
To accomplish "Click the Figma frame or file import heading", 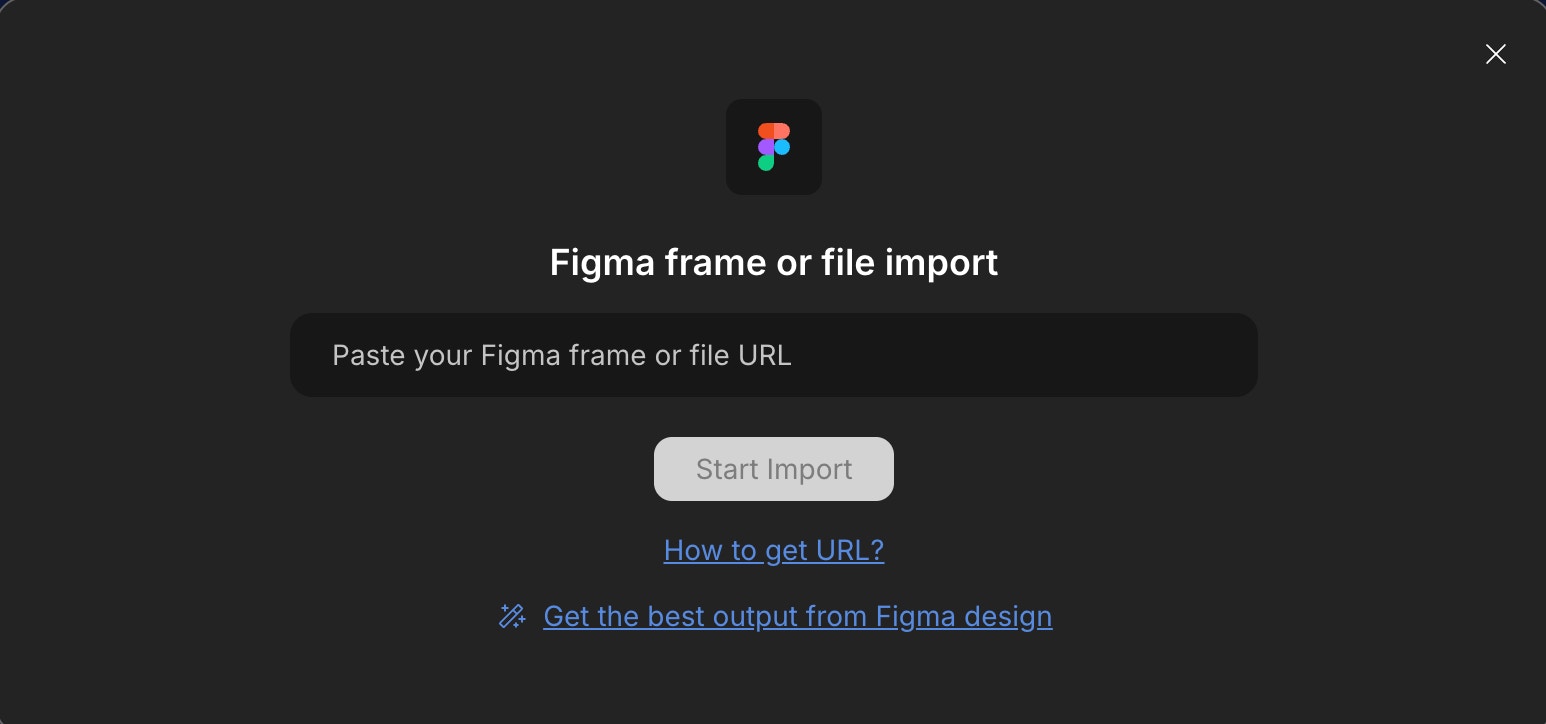I will 773,262.
